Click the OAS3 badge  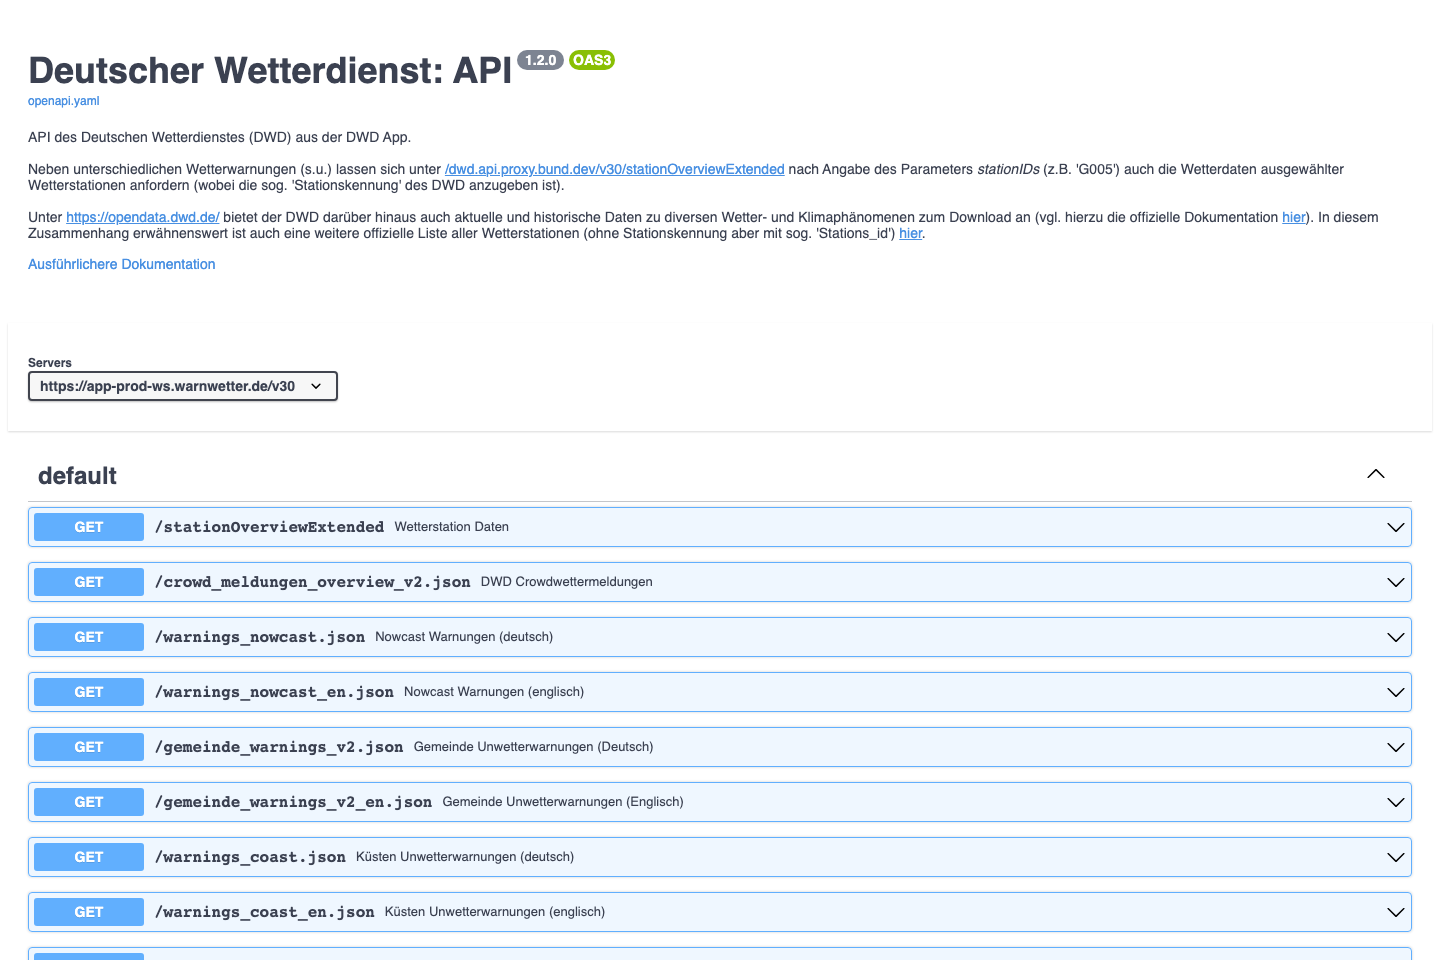click(x=591, y=60)
